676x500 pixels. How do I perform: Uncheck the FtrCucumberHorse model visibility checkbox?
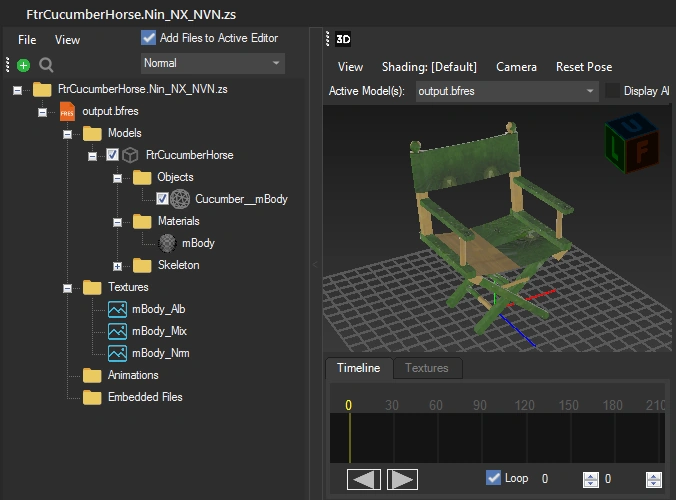(x=112, y=155)
